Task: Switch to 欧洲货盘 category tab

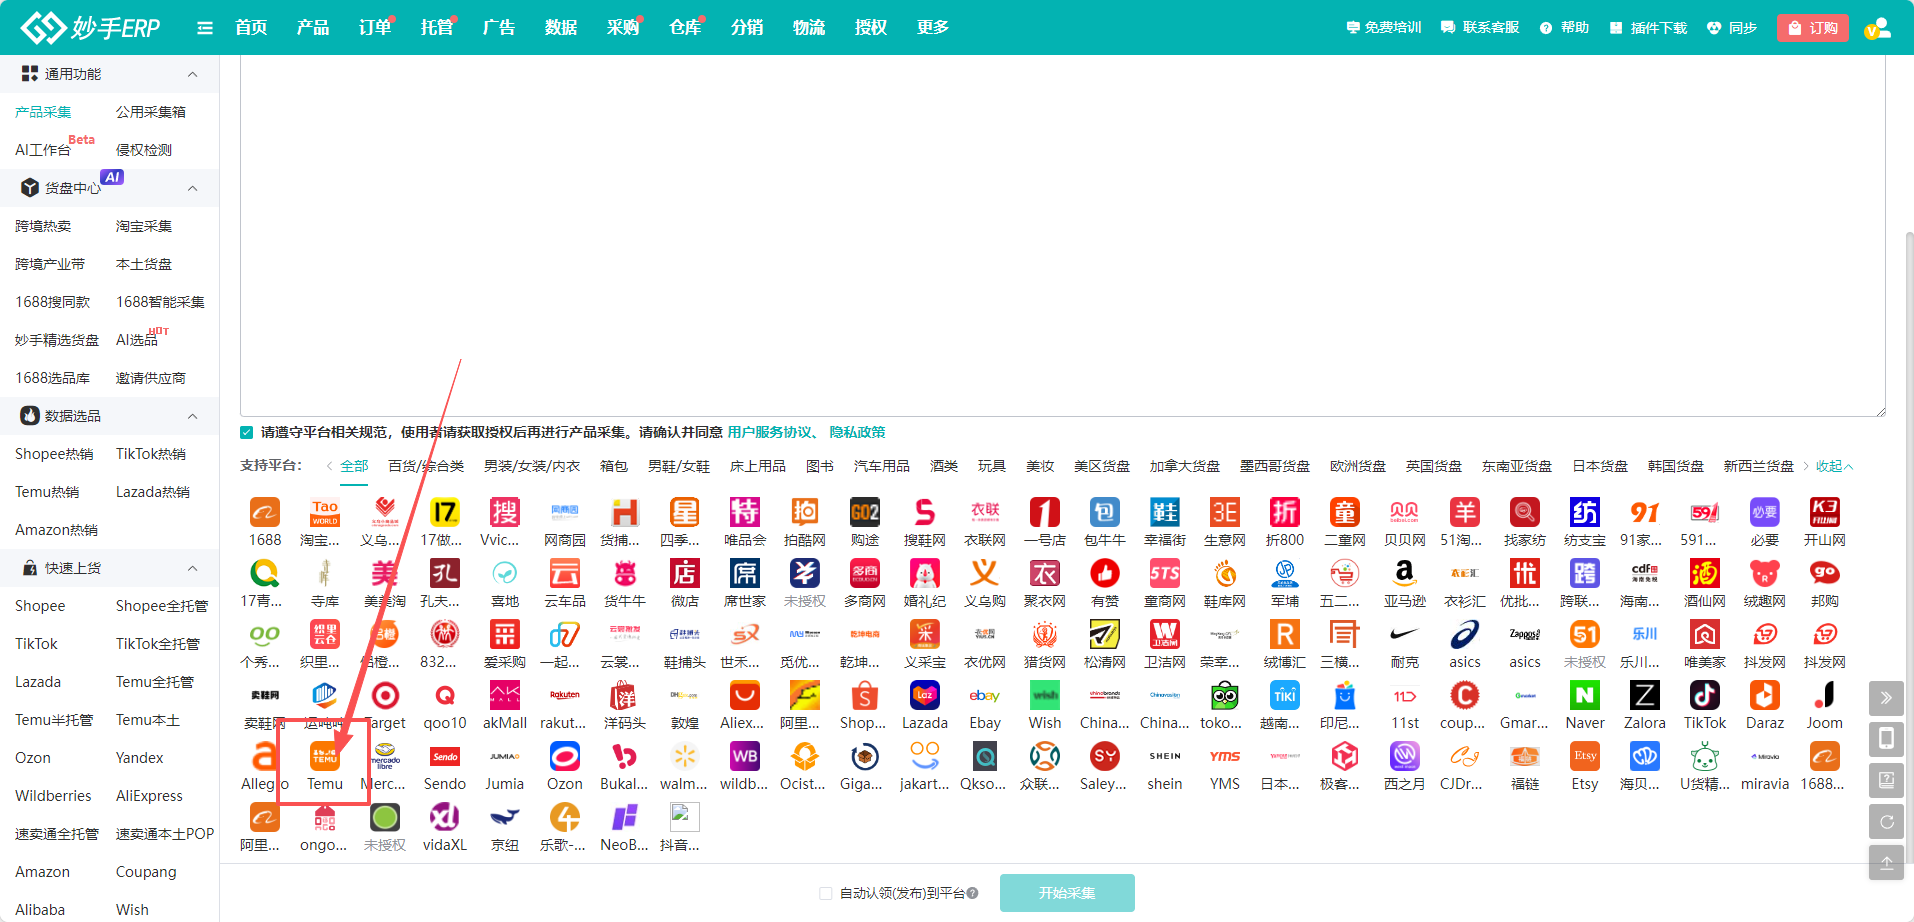Action: pyautogui.click(x=1358, y=466)
